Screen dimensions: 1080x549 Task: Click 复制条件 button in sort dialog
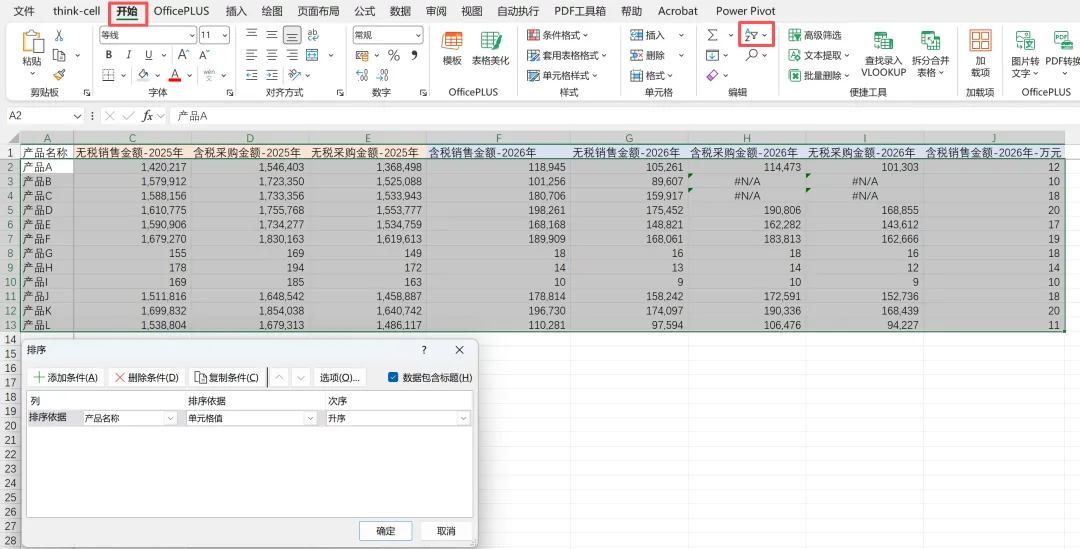pyautogui.click(x=227, y=377)
